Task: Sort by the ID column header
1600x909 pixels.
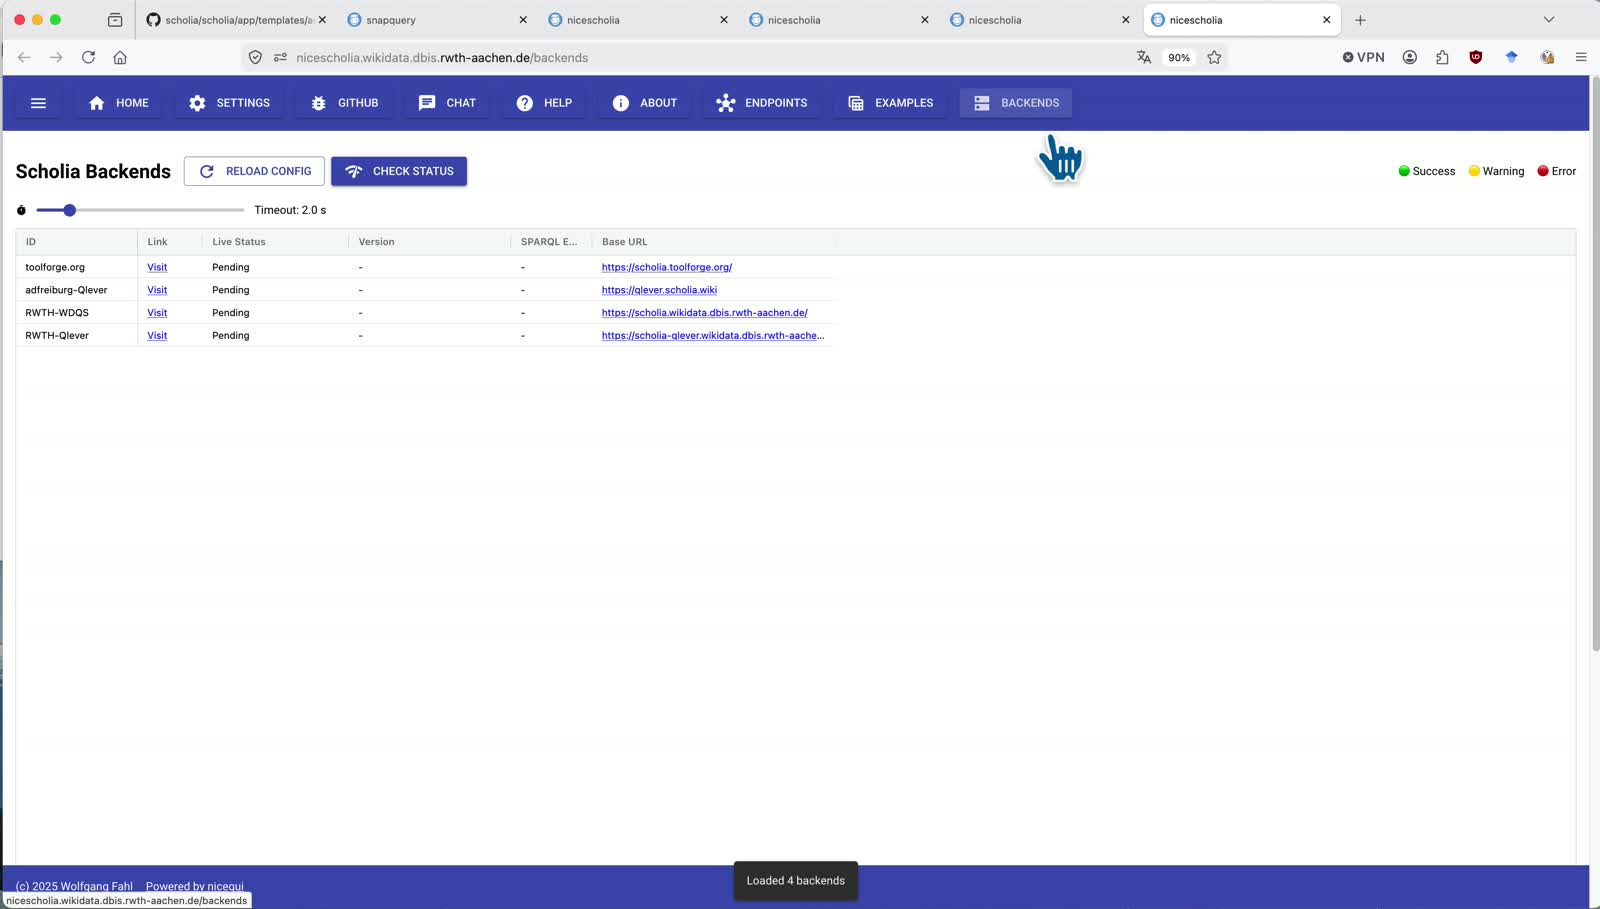Action: pyautogui.click(x=76, y=242)
